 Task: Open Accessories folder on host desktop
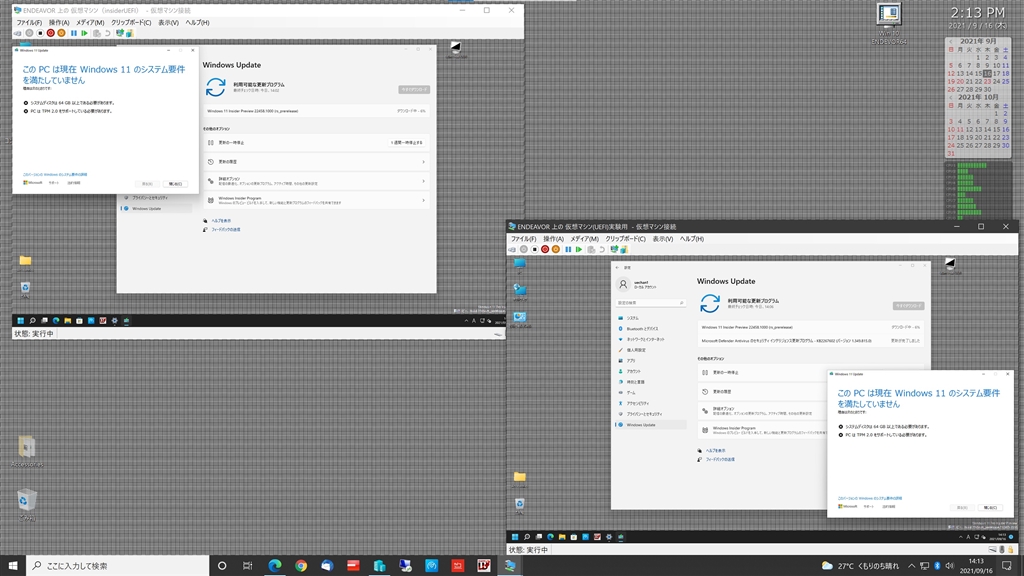click(x=27, y=451)
